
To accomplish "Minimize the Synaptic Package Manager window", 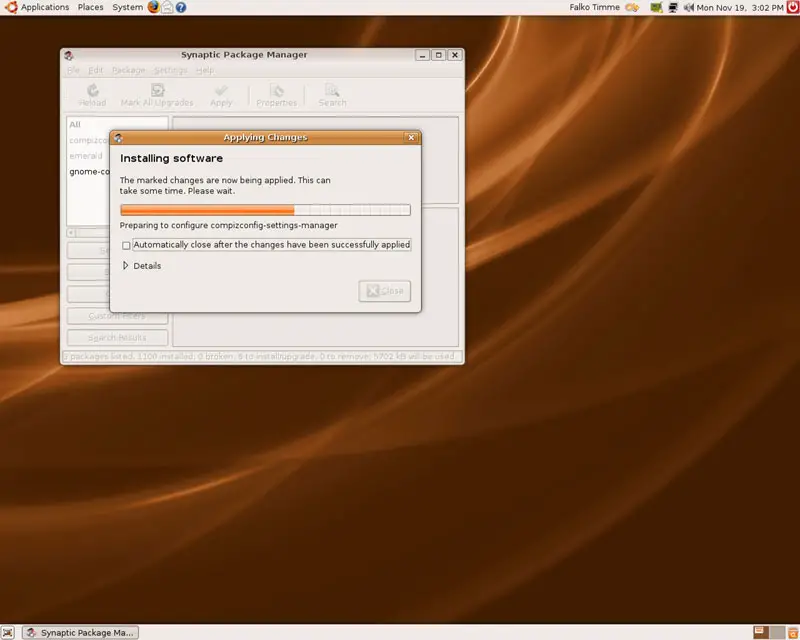I will (422, 55).
